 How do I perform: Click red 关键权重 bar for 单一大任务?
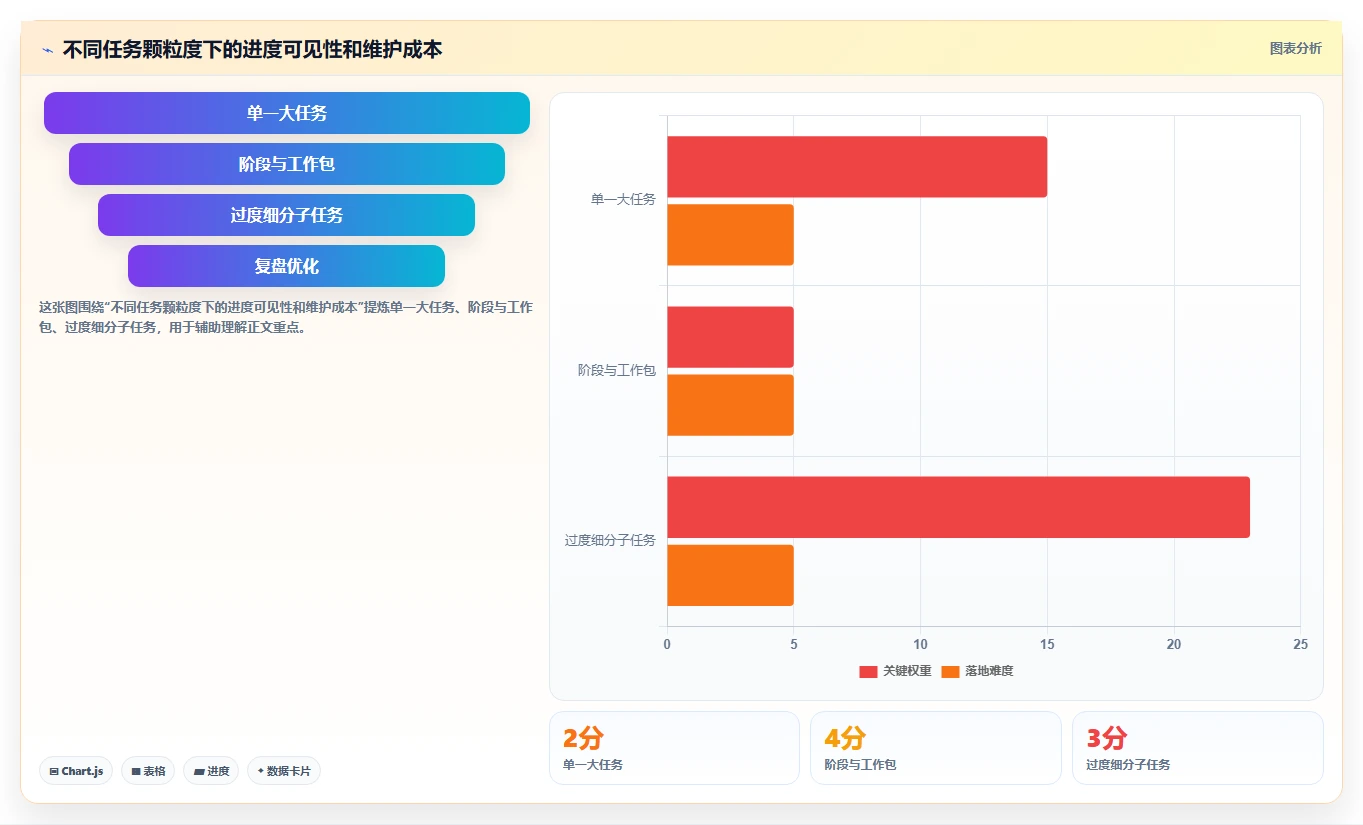click(857, 167)
